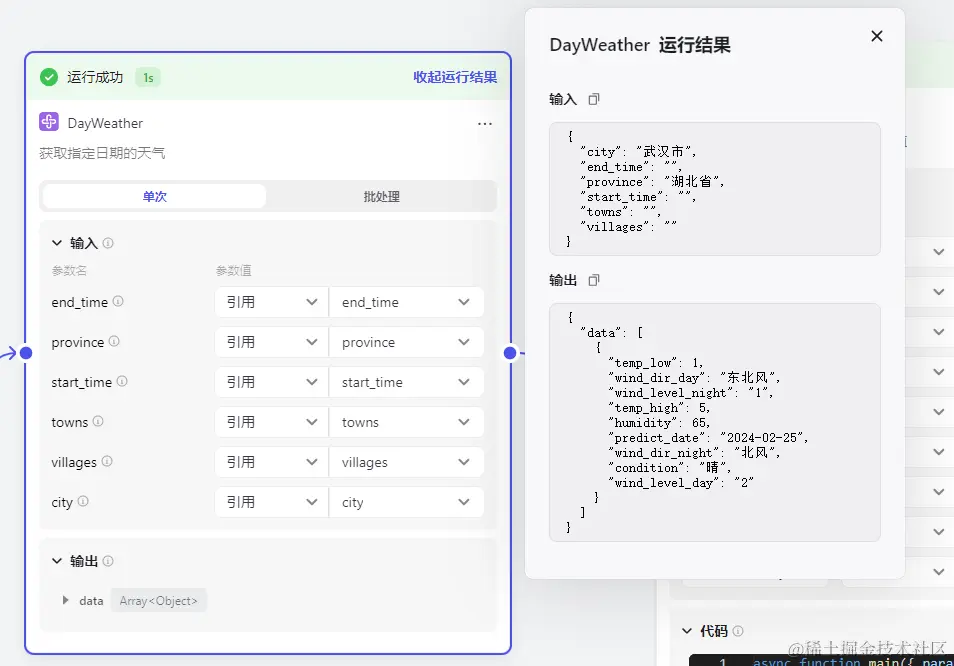Click the "temp_high": 5 output line
954x666 pixels.
660,408
